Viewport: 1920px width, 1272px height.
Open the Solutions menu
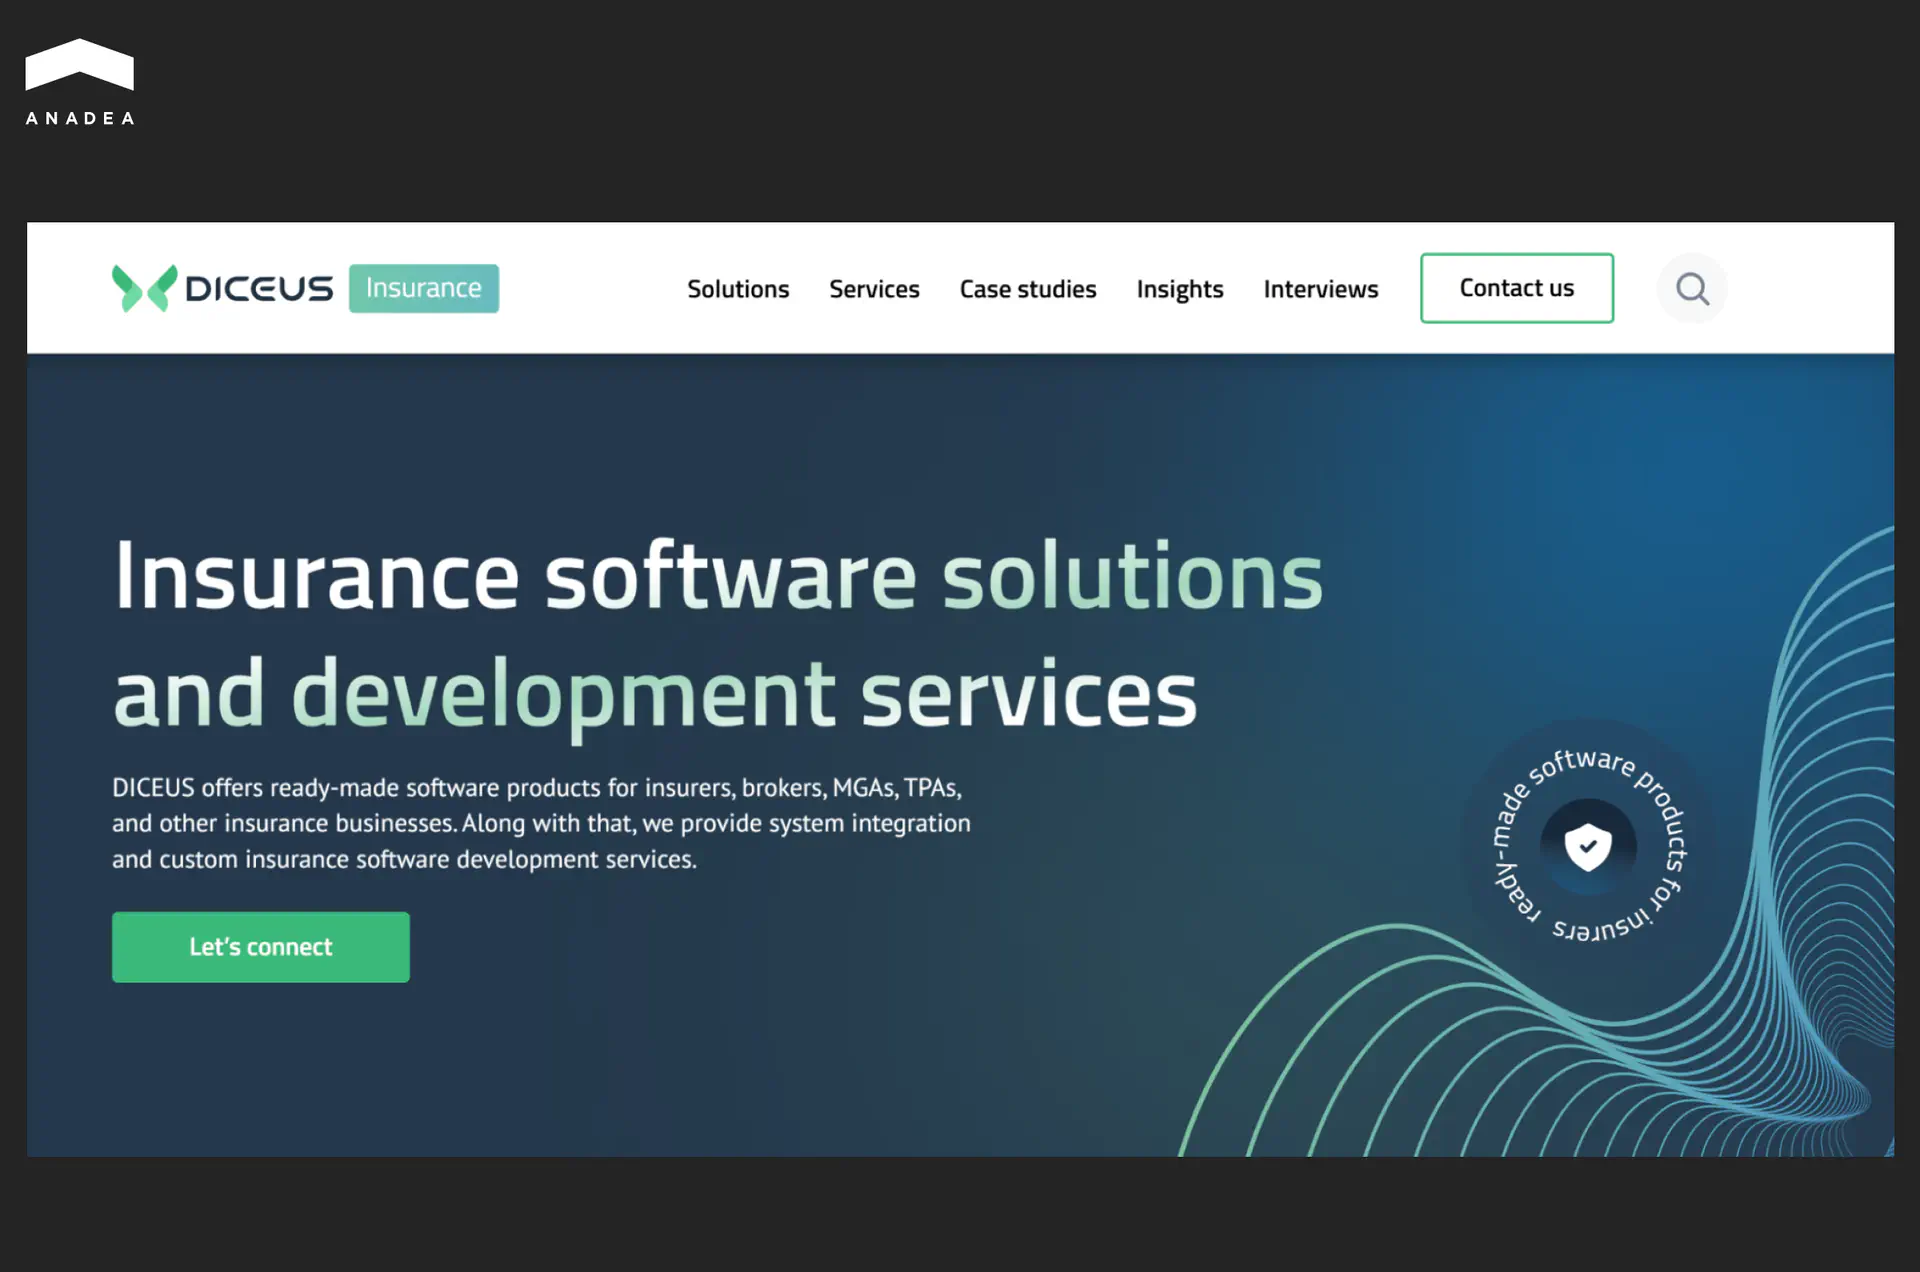point(738,289)
